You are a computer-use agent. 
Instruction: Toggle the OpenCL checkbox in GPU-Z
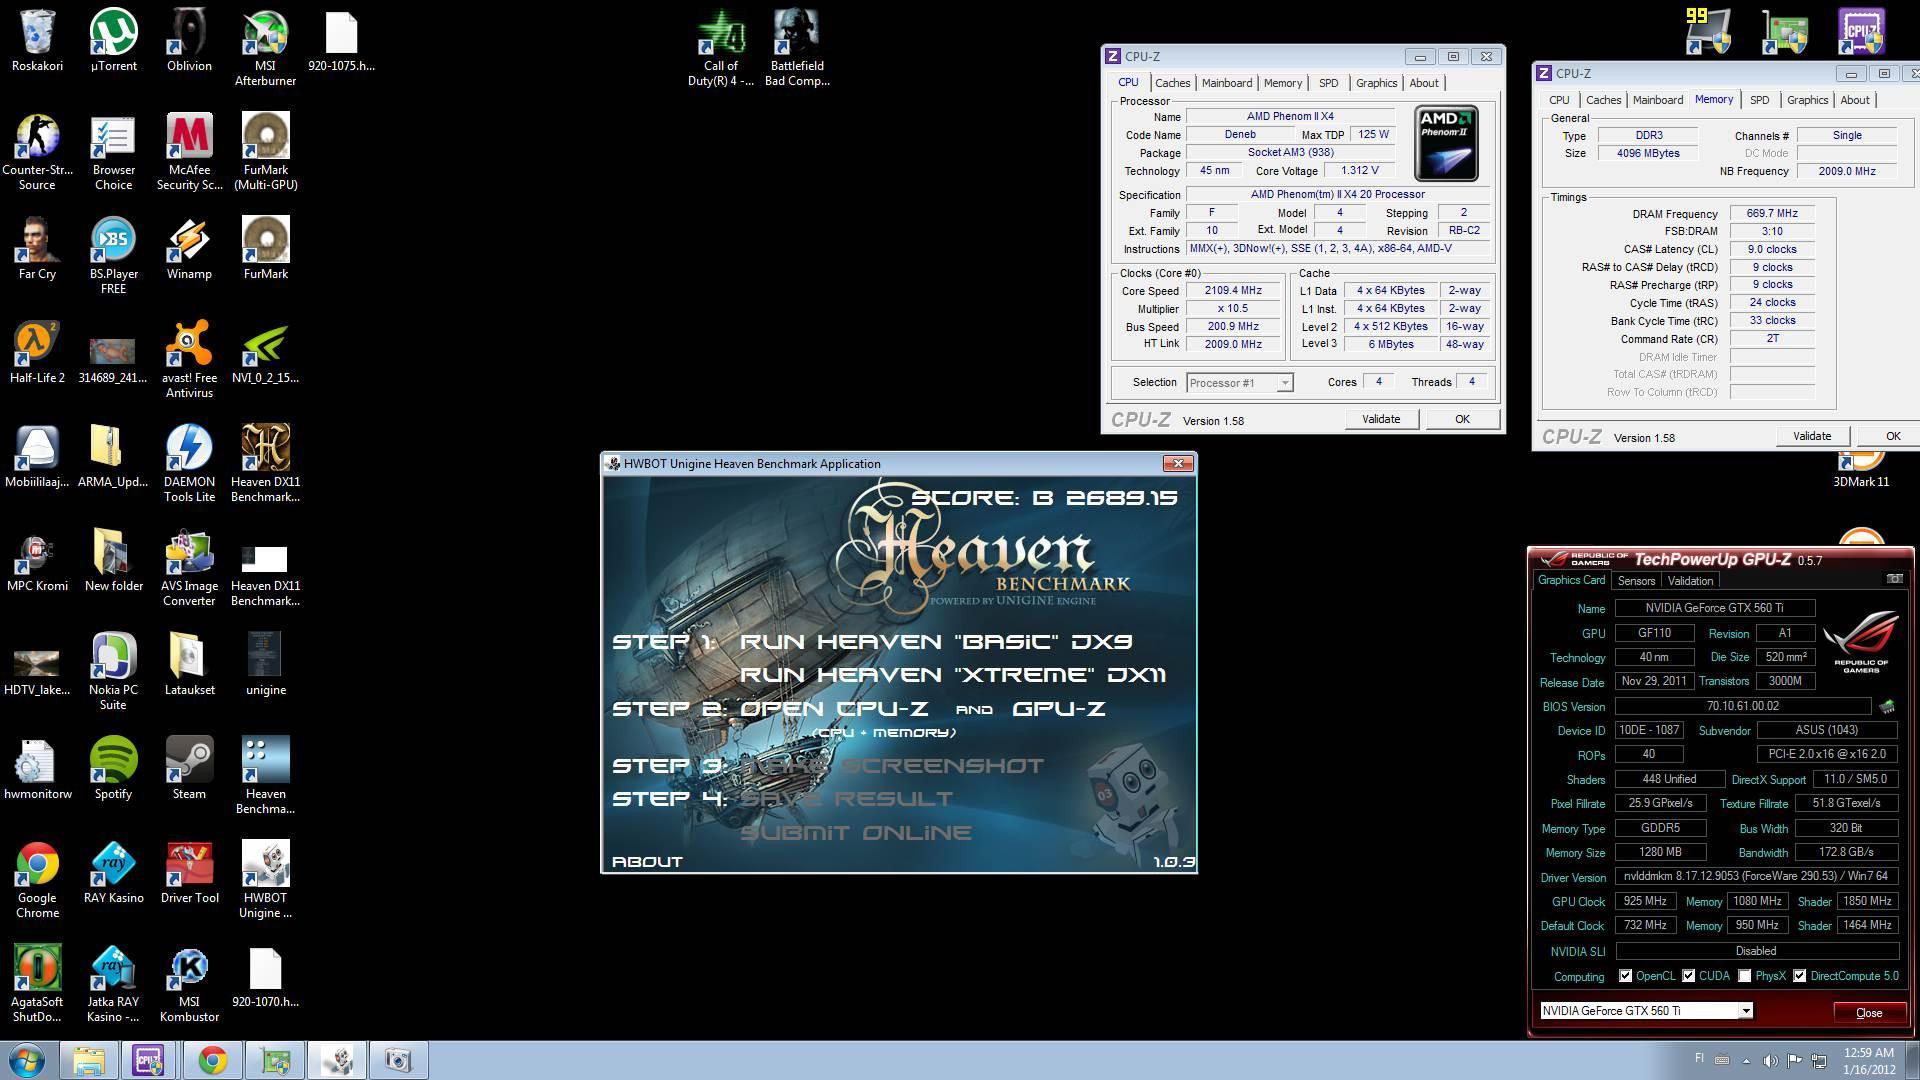coord(1625,976)
